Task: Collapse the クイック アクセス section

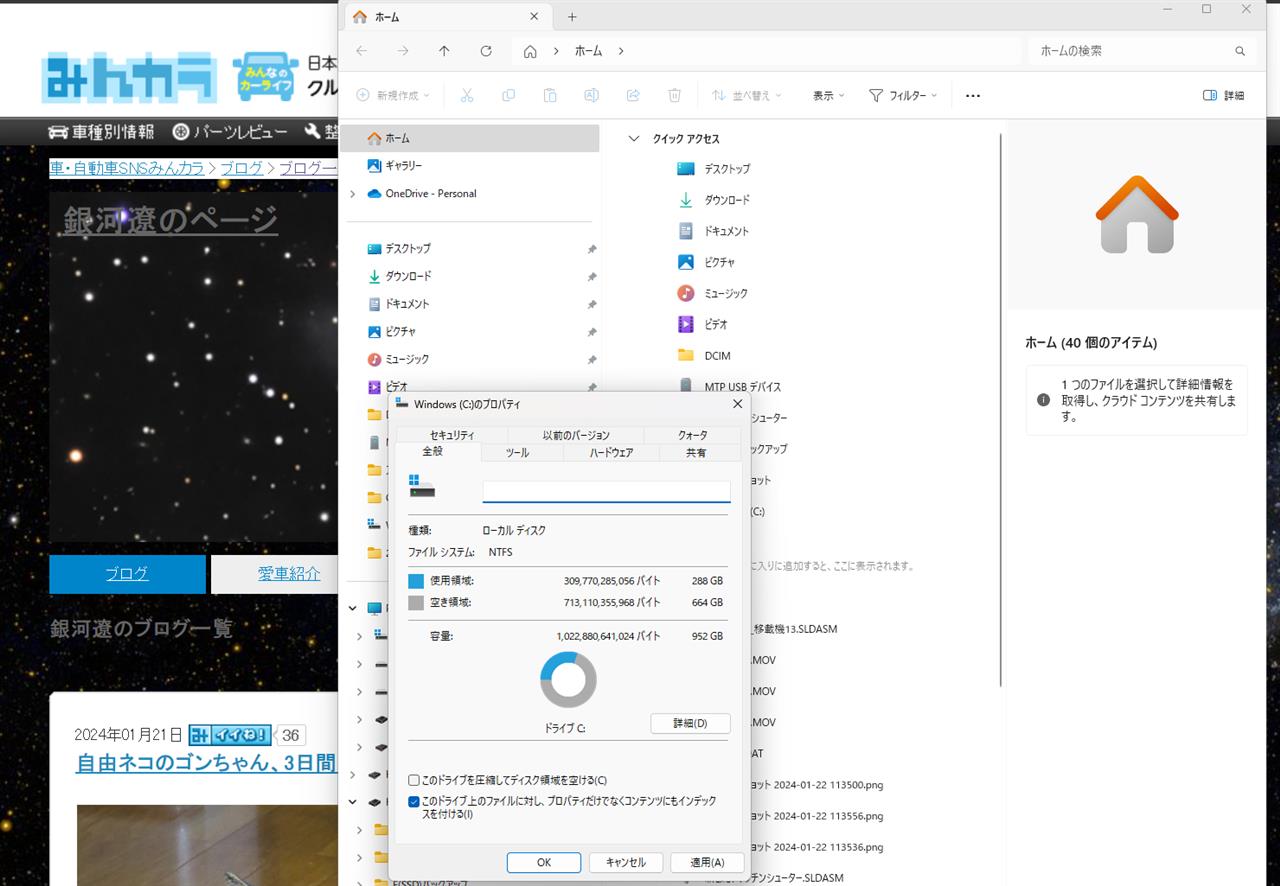Action: pyautogui.click(x=633, y=139)
